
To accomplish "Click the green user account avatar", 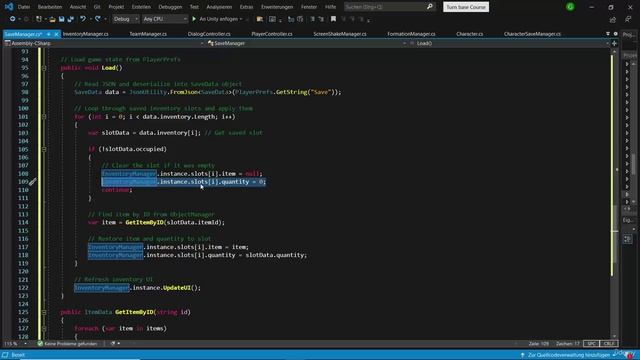I will point(570,7).
